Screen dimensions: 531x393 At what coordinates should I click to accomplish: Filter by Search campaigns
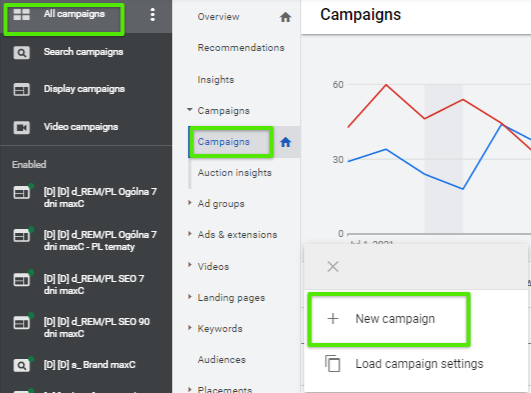point(83,52)
